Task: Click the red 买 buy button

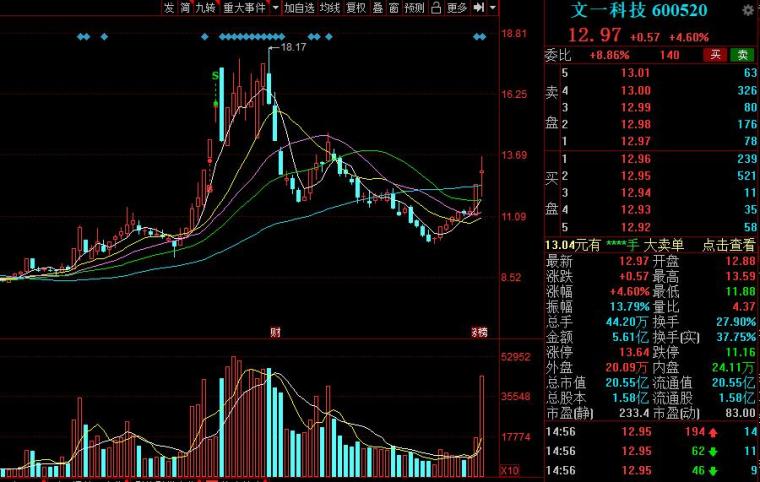Action: tap(715, 55)
